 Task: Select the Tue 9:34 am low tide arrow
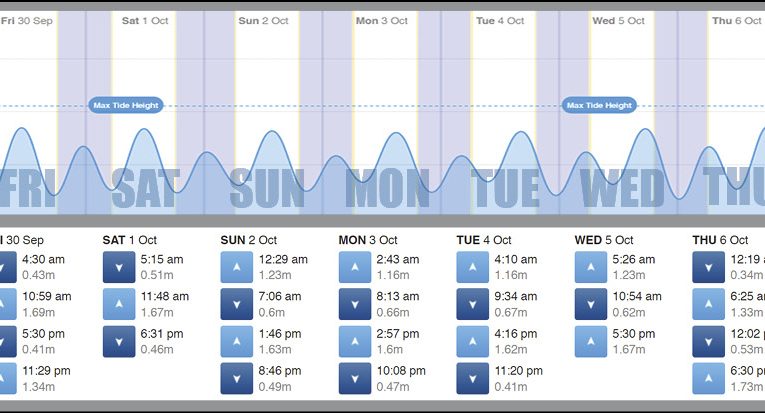pyautogui.click(x=472, y=304)
